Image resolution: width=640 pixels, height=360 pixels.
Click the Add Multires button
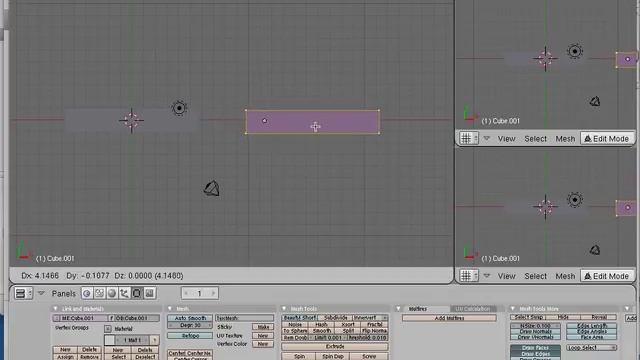click(449, 318)
